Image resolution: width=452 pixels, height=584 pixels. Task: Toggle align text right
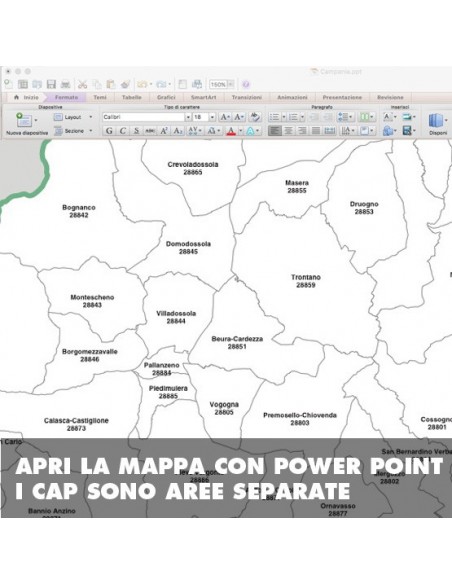(302, 131)
